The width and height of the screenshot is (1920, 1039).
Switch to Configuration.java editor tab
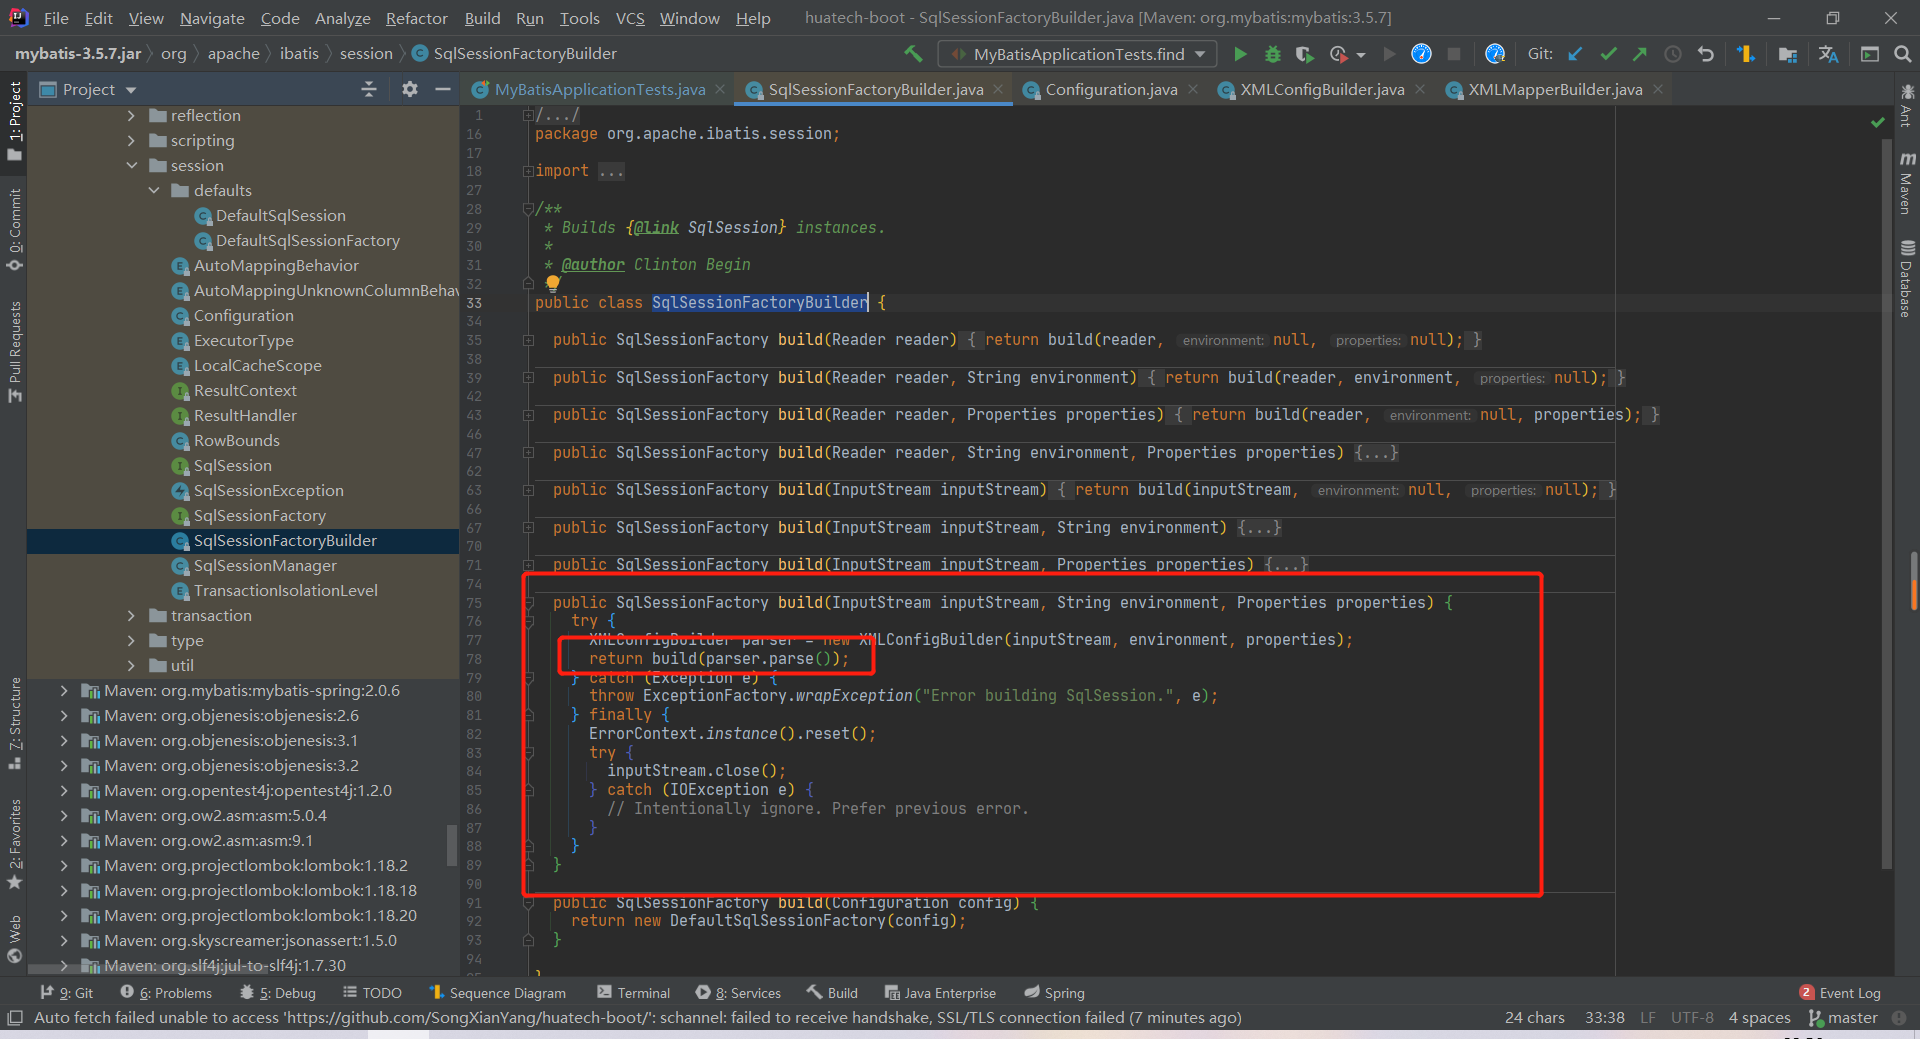pyautogui.click(x=1111, y=90)
